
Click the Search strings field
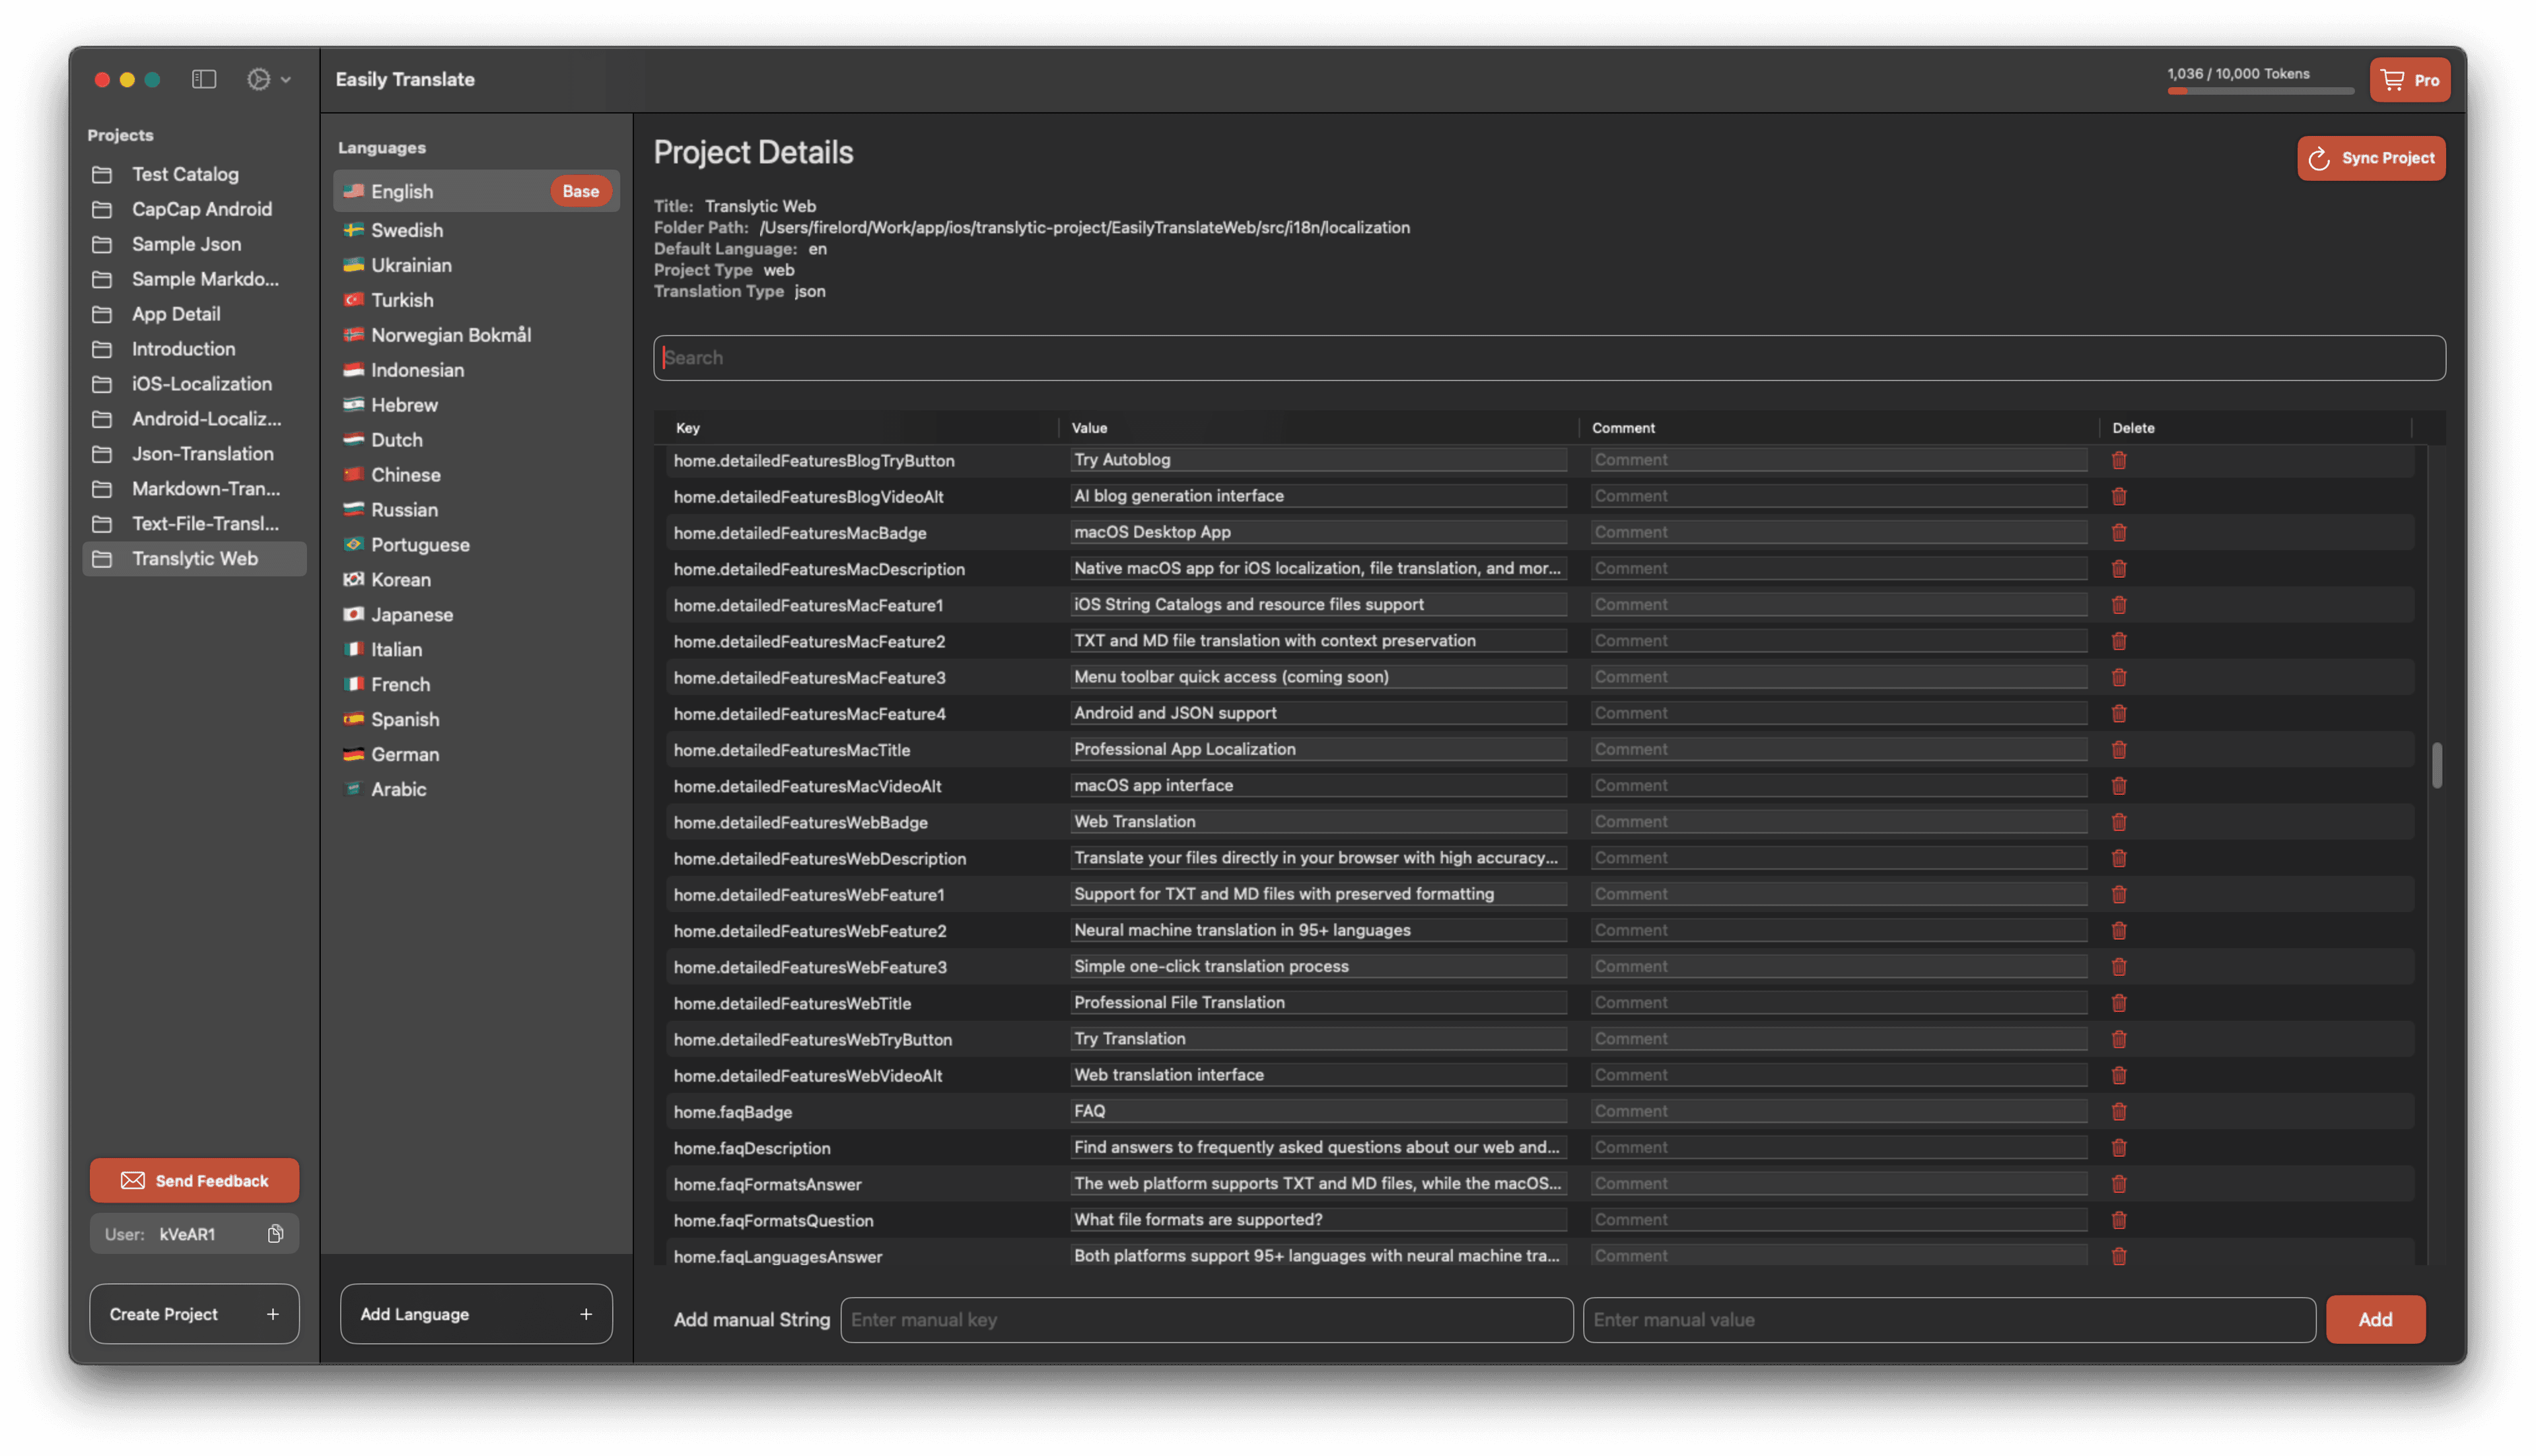coord(1549,358)
